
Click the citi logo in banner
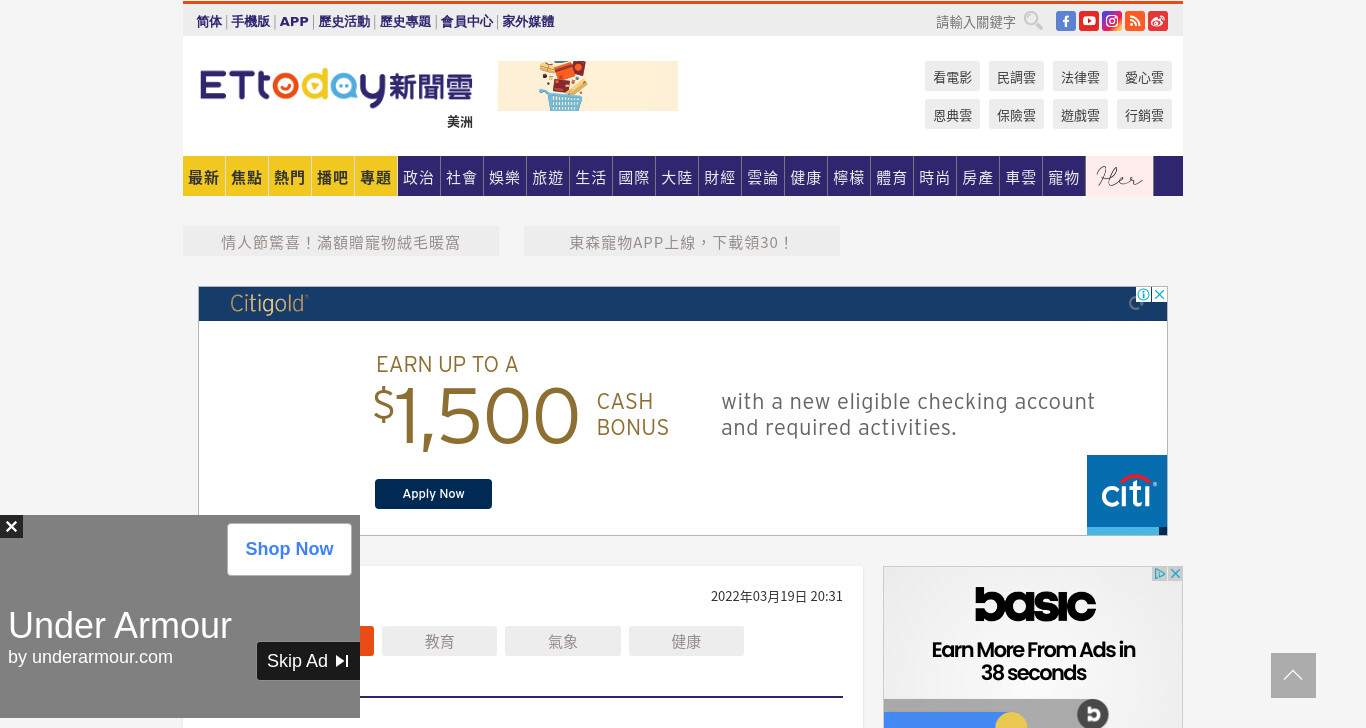1127,495
